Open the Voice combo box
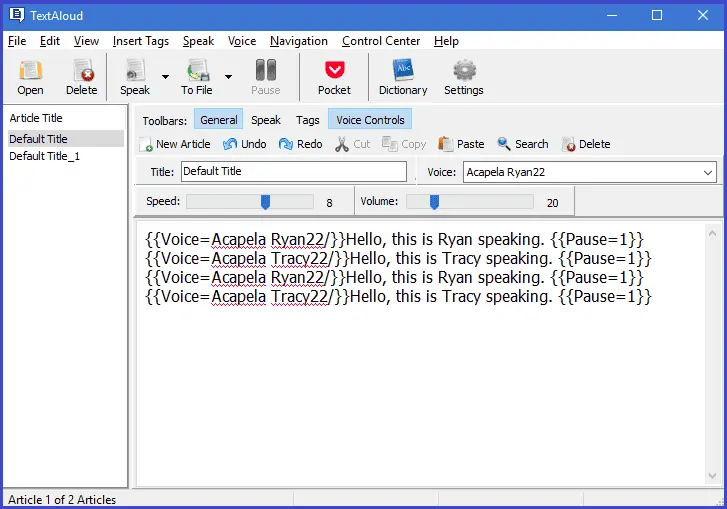The image size is (727, 509). click(589, 172)
